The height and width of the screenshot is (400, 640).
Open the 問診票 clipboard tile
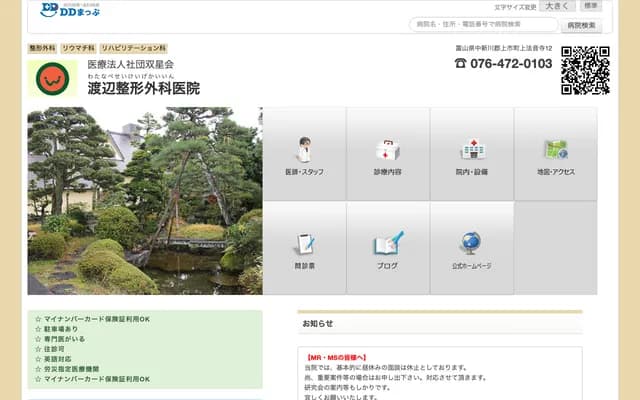click(x=304, y=248)
